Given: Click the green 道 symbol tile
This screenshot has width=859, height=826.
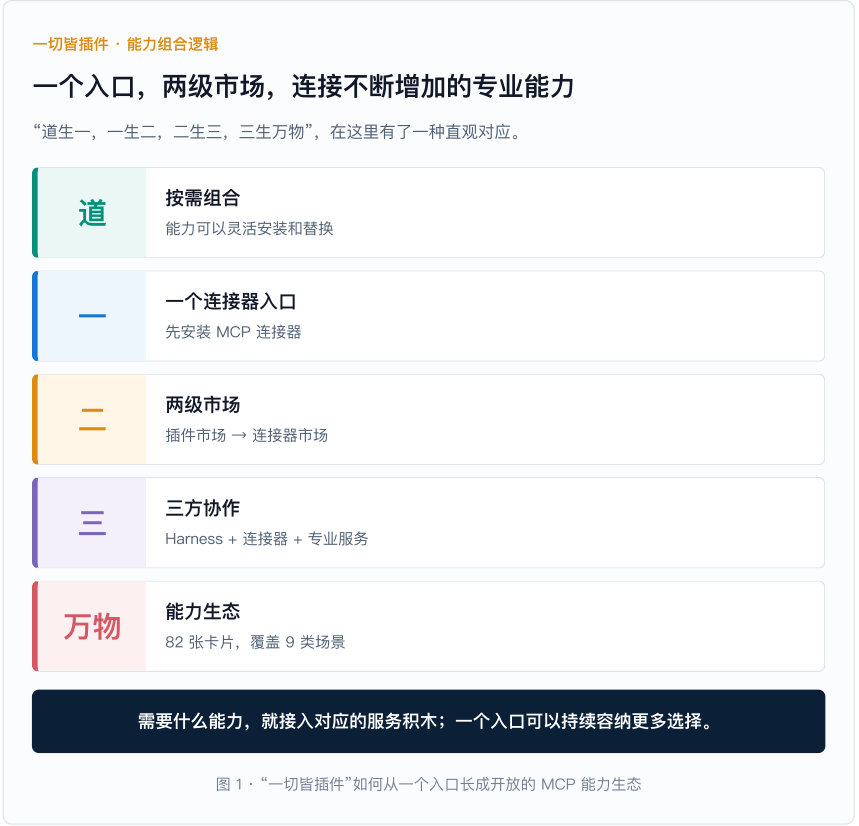Looking at the screenshot, I should pos(91,213).
